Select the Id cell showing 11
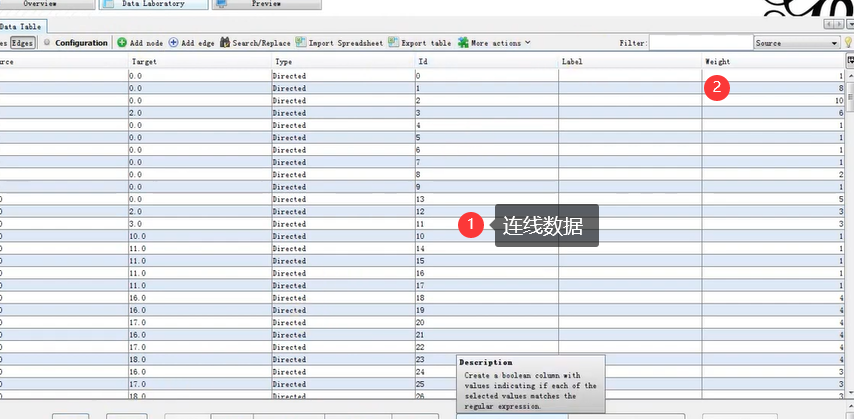This screenshot has height=419, width=854. (486, 224)
